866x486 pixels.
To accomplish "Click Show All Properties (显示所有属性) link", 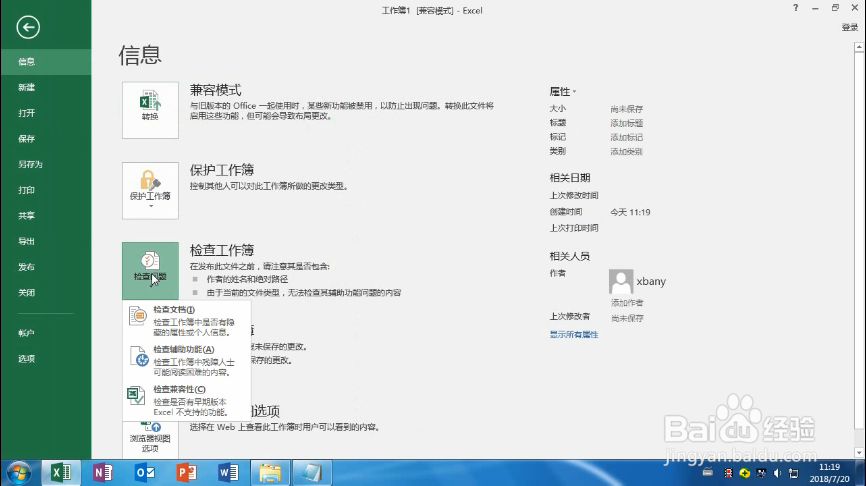I will 574,334.
